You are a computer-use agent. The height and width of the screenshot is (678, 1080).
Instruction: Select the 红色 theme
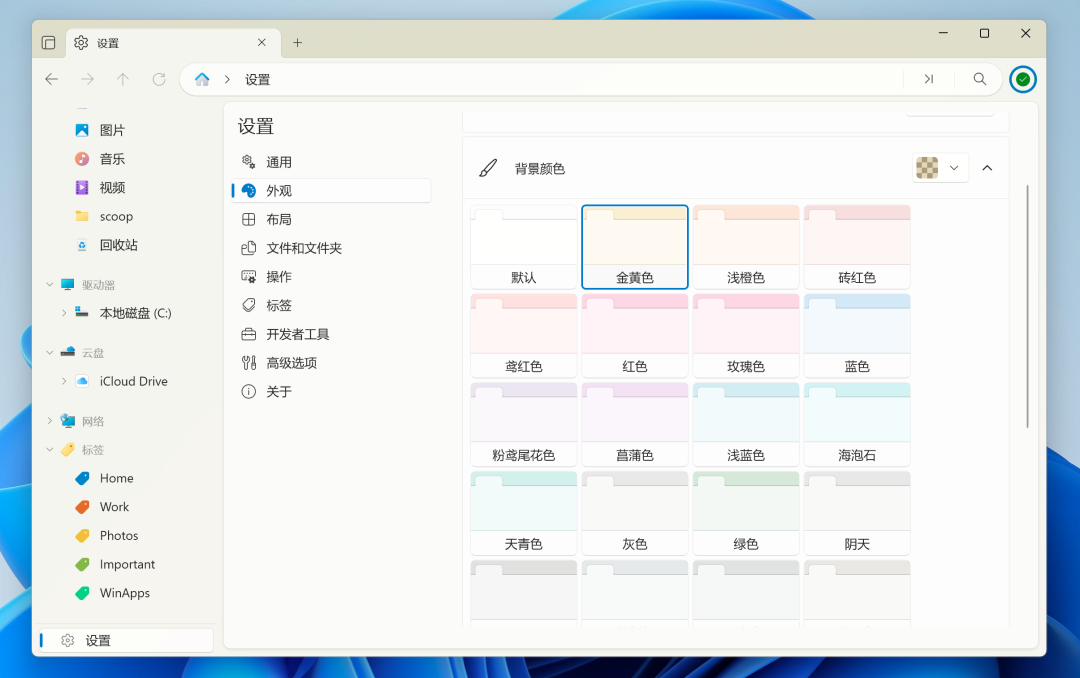634,336
